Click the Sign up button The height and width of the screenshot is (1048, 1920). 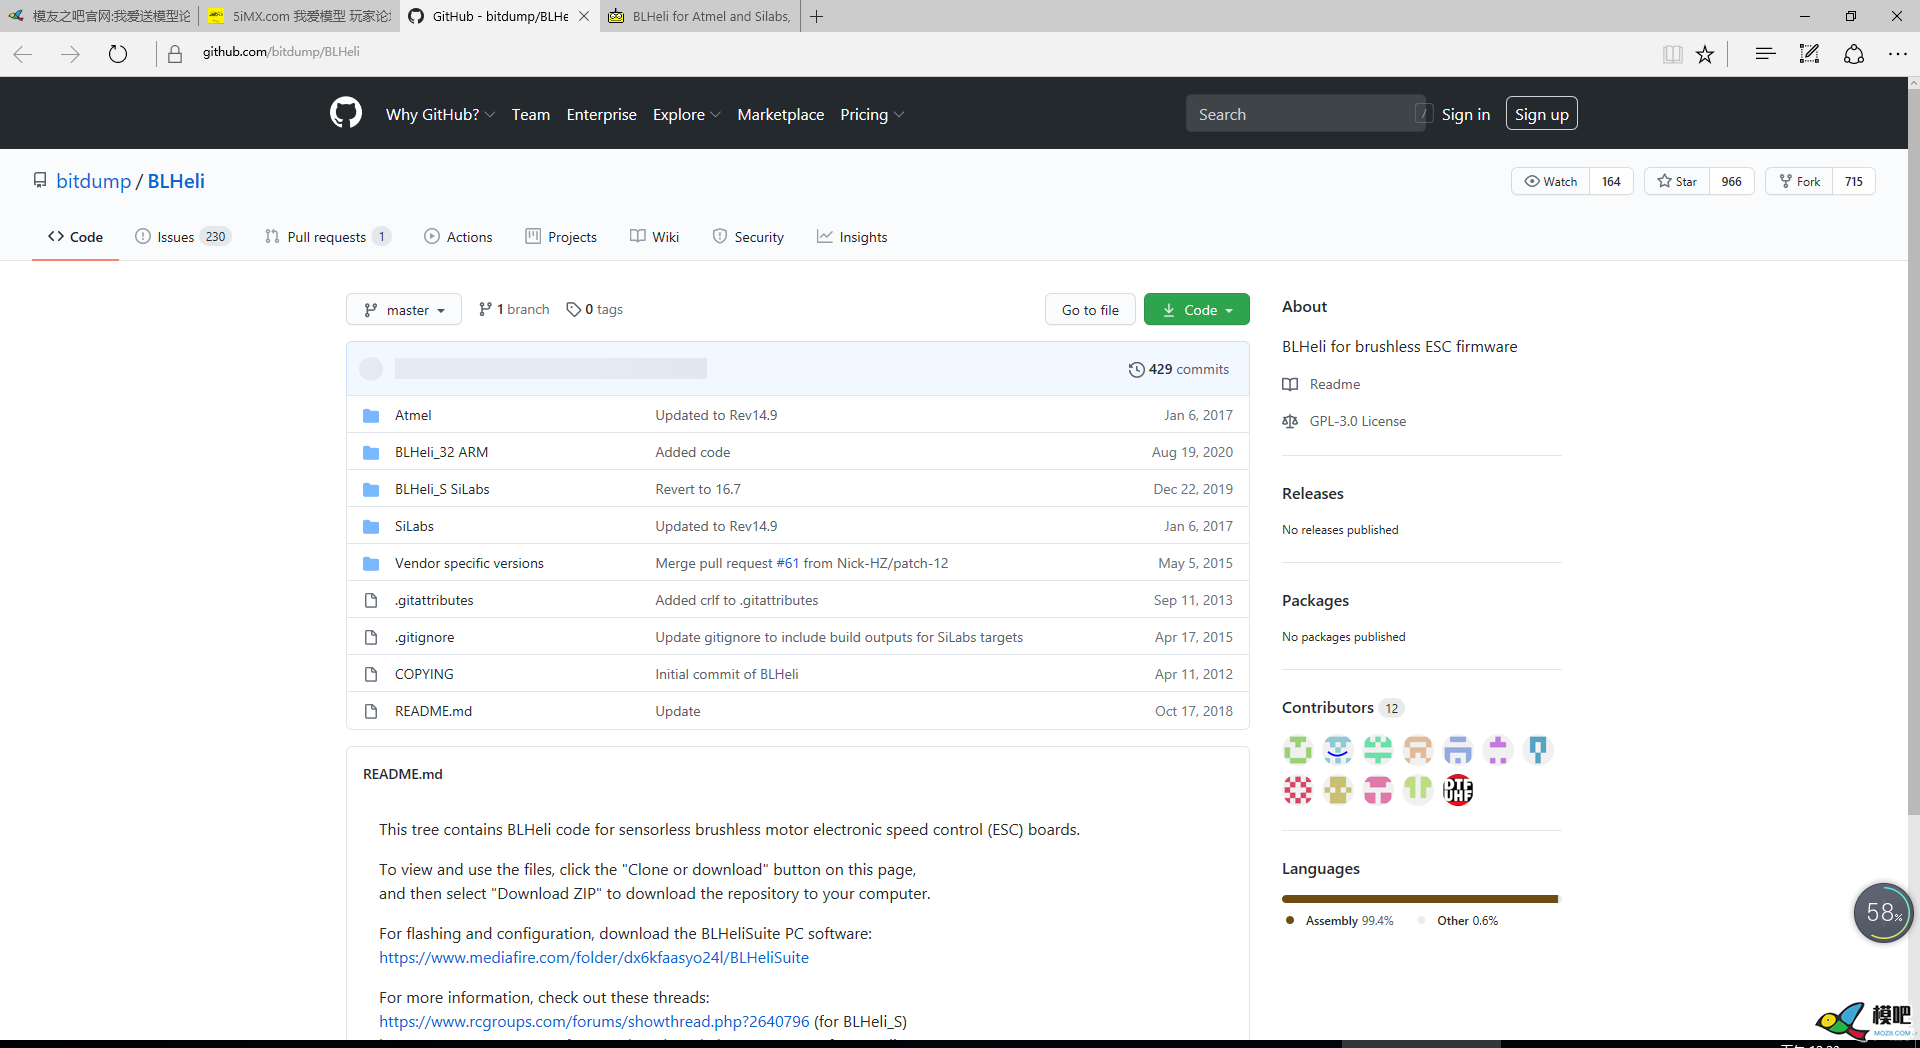pyautogui.click(x=1541, y=114)
